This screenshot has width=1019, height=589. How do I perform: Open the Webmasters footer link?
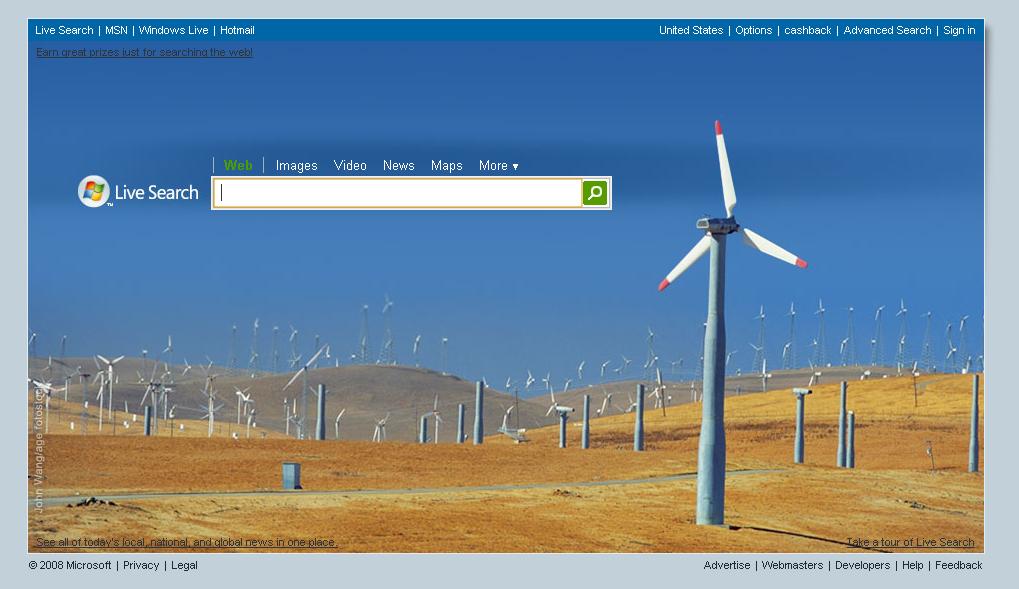coord(792,565)
